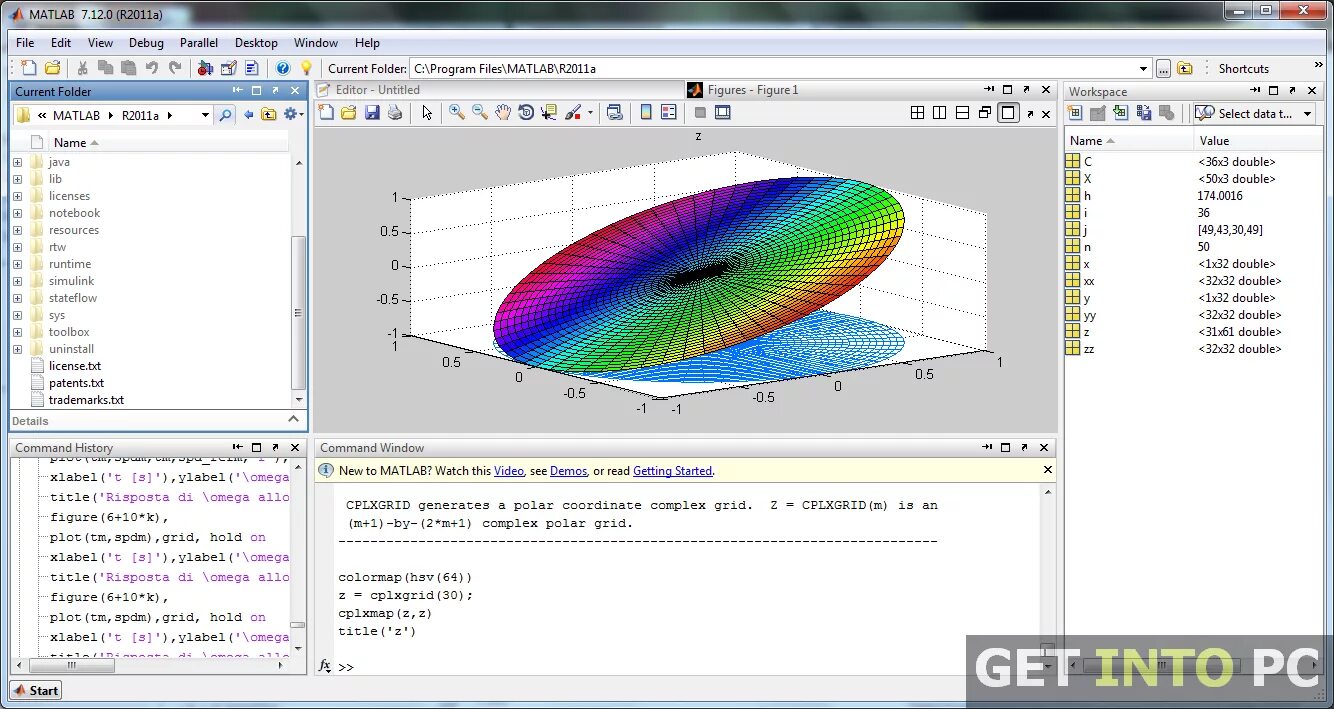Select the Data Cursor tool

click(549, 112)
